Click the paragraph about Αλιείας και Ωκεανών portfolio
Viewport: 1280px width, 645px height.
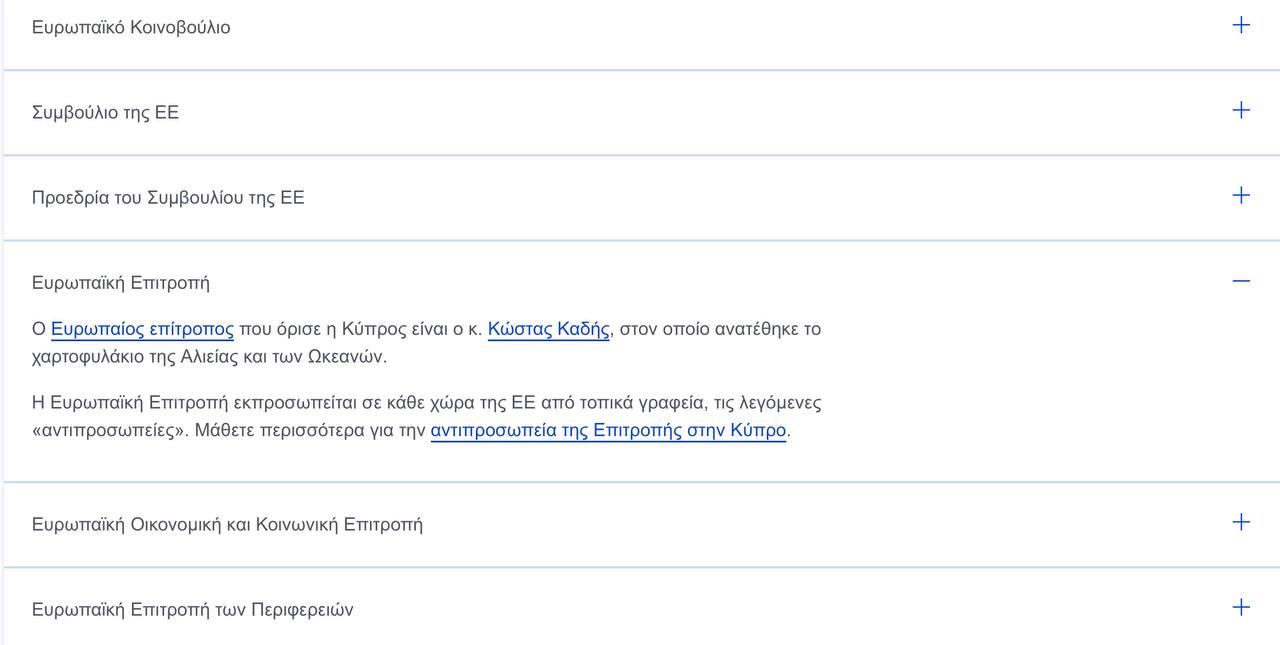[x=300, y=357]
